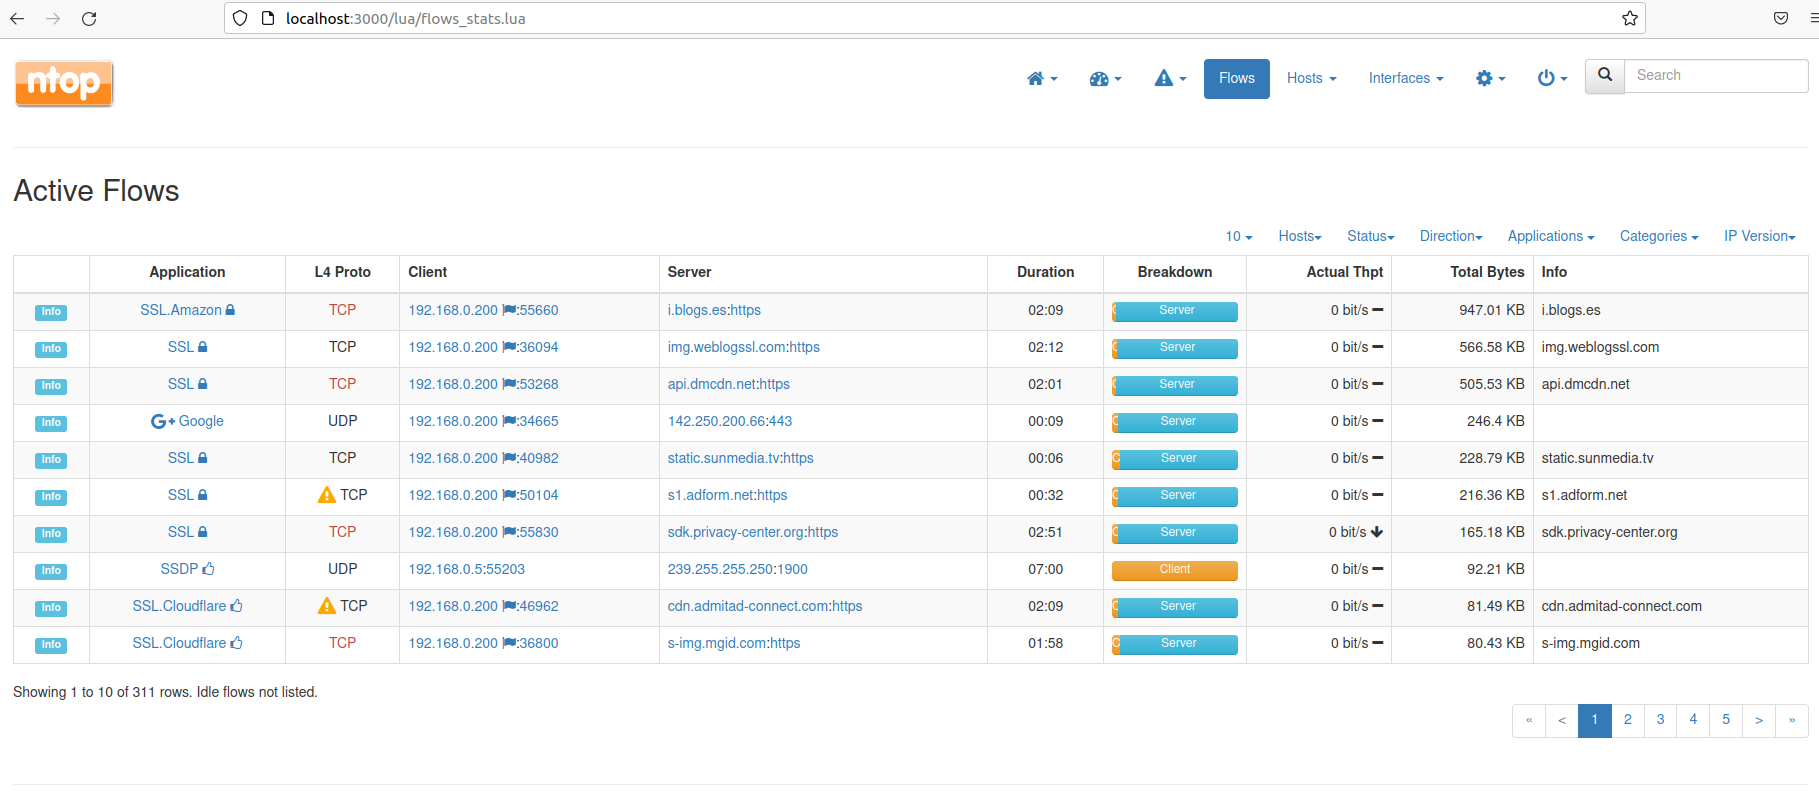Open the power icon menu
The width and height of the screenshot is (1819, 793).
[x=1551, y=78]
